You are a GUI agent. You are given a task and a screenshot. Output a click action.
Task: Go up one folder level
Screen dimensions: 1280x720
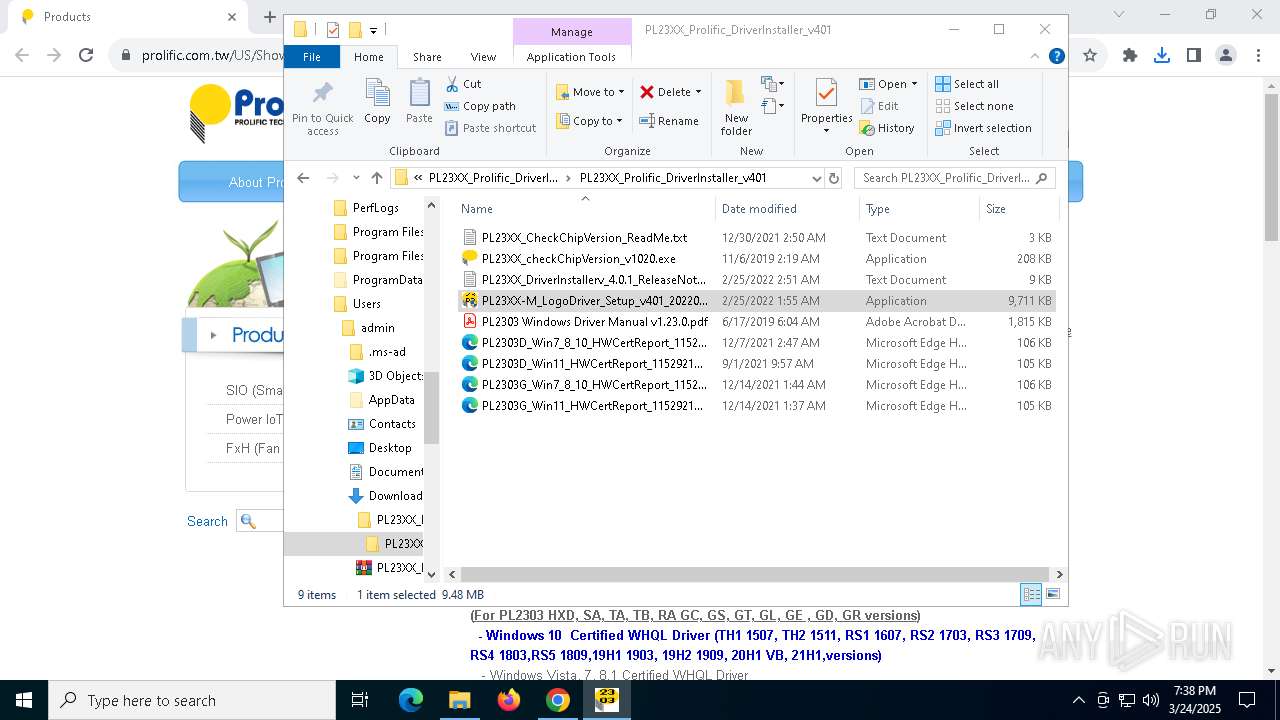[377, 178]
